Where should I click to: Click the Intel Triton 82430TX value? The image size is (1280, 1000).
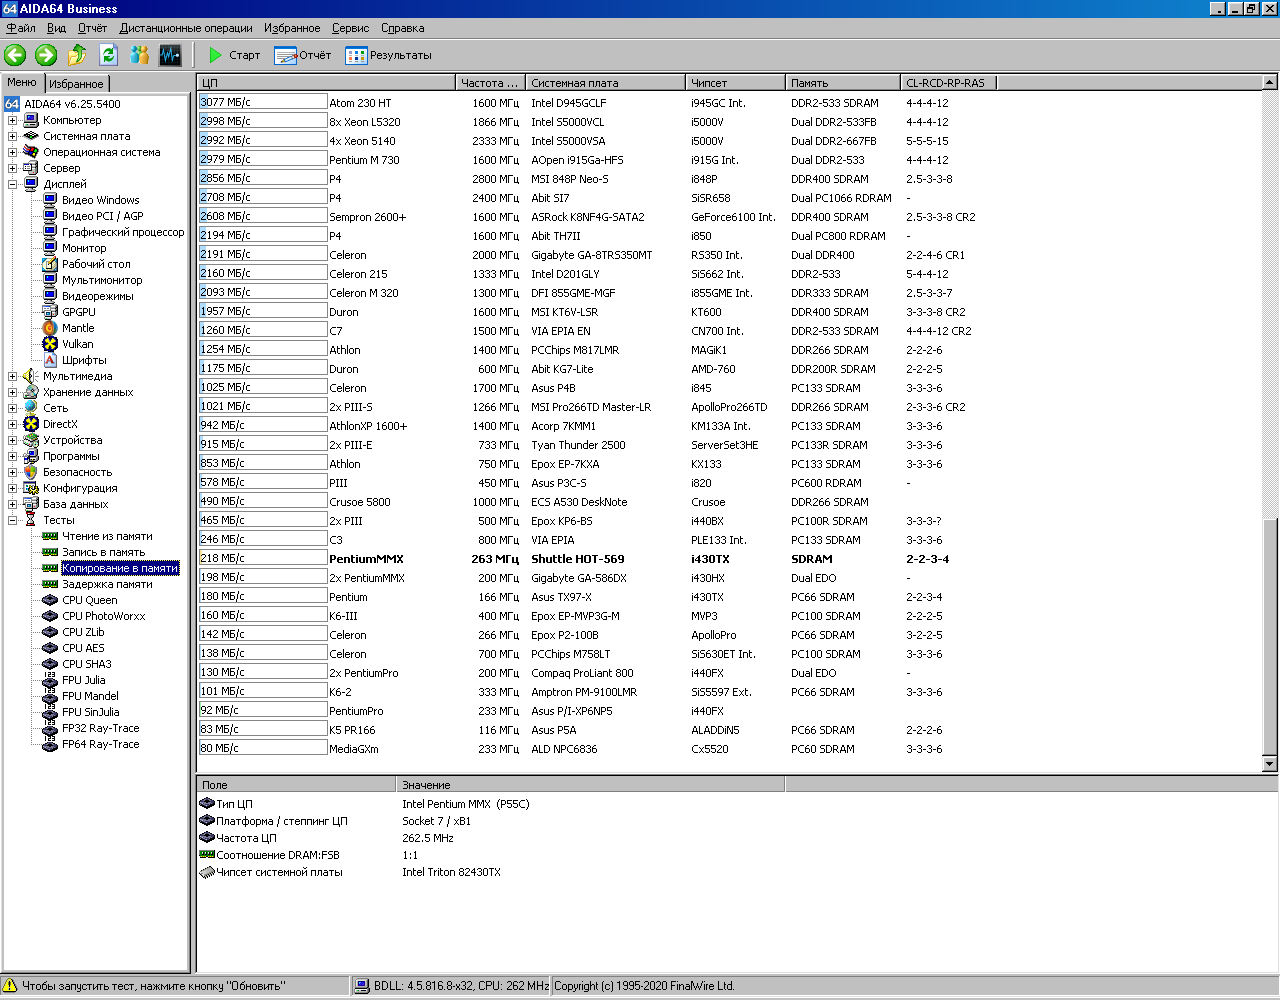[451, 872]
